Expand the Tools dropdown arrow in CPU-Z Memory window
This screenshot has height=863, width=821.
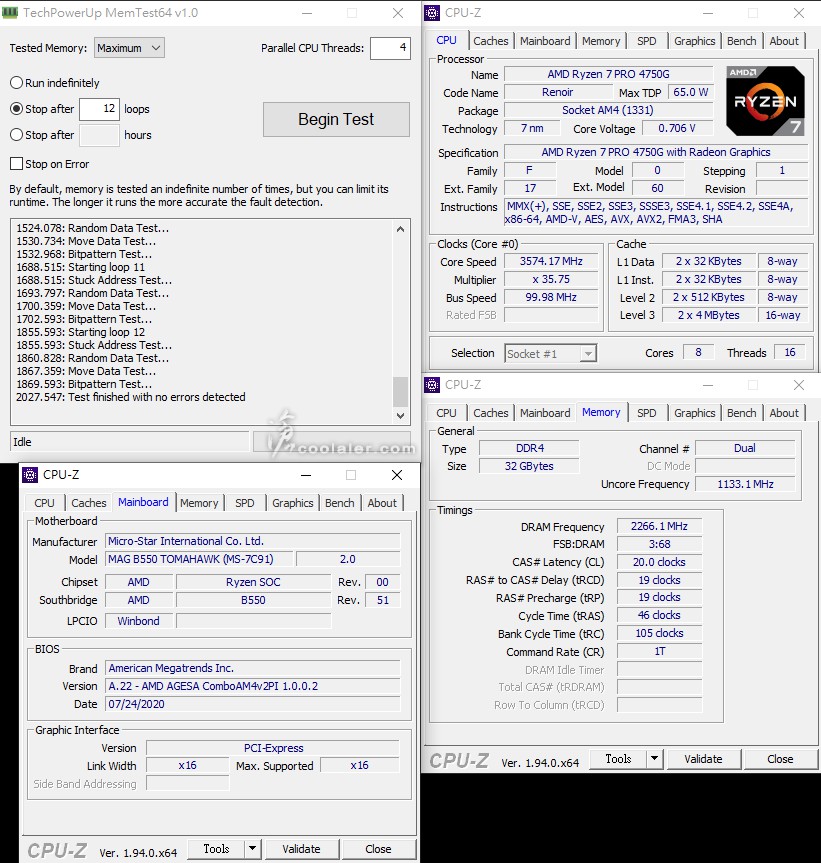(654, 759)
